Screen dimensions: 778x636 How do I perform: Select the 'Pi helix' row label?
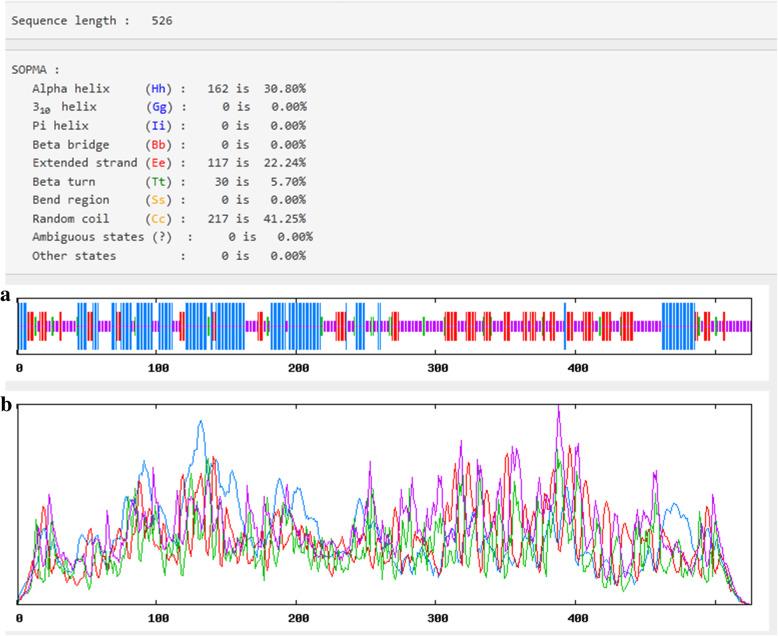[x=61, y=126]
